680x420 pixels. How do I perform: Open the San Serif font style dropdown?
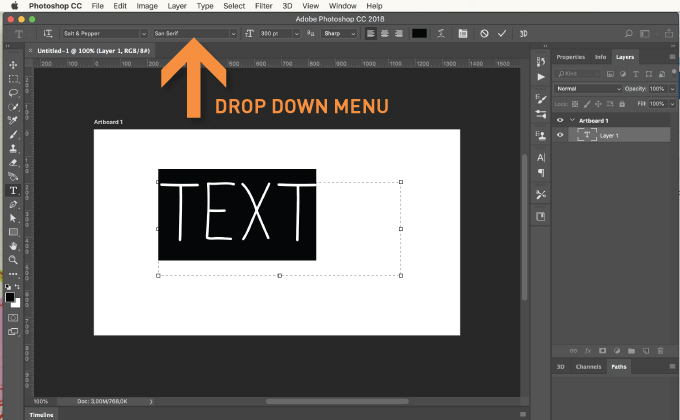pyautogui.click(x=194, y=34)
